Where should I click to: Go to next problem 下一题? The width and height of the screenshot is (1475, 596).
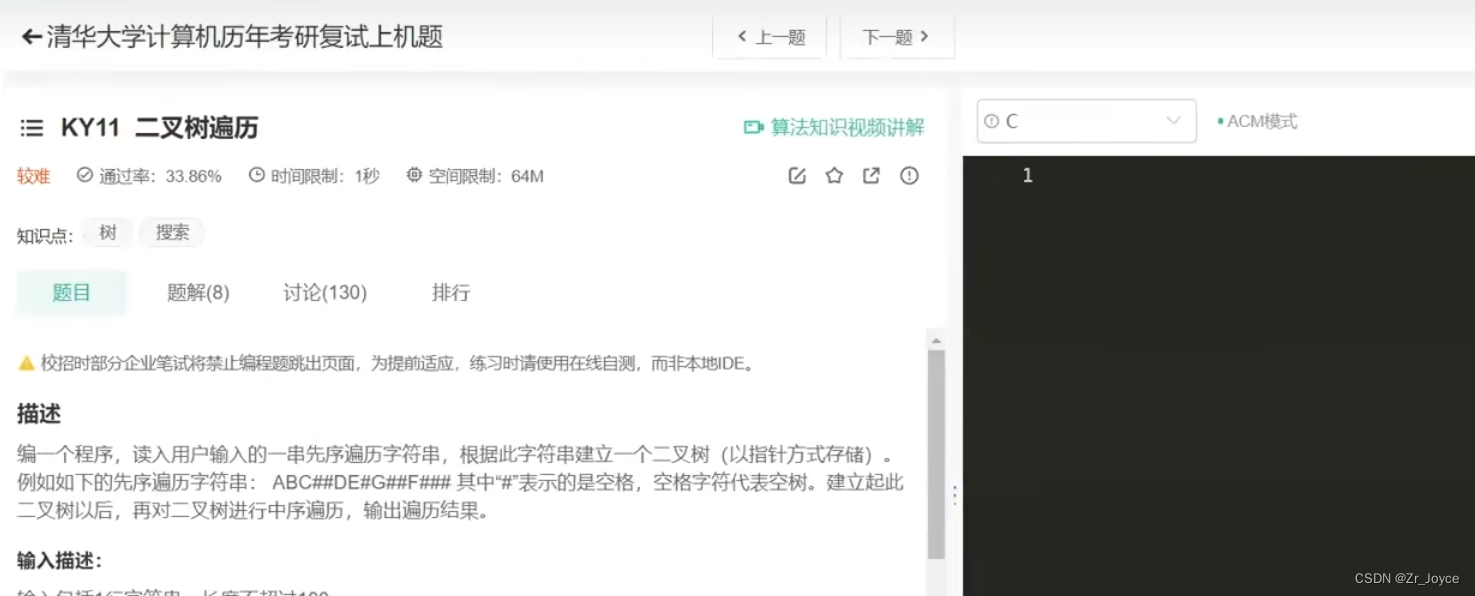(x=897, y=38)
